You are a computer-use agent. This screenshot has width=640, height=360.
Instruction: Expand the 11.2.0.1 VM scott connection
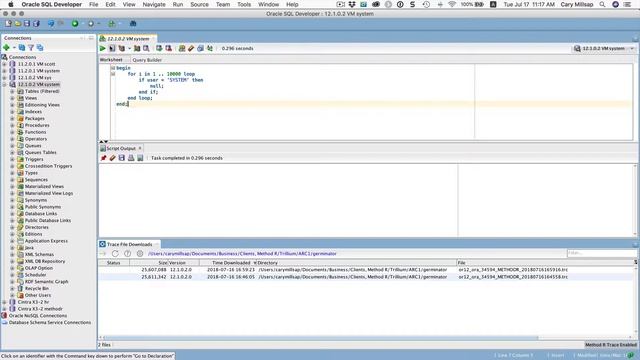pos(4,64)
